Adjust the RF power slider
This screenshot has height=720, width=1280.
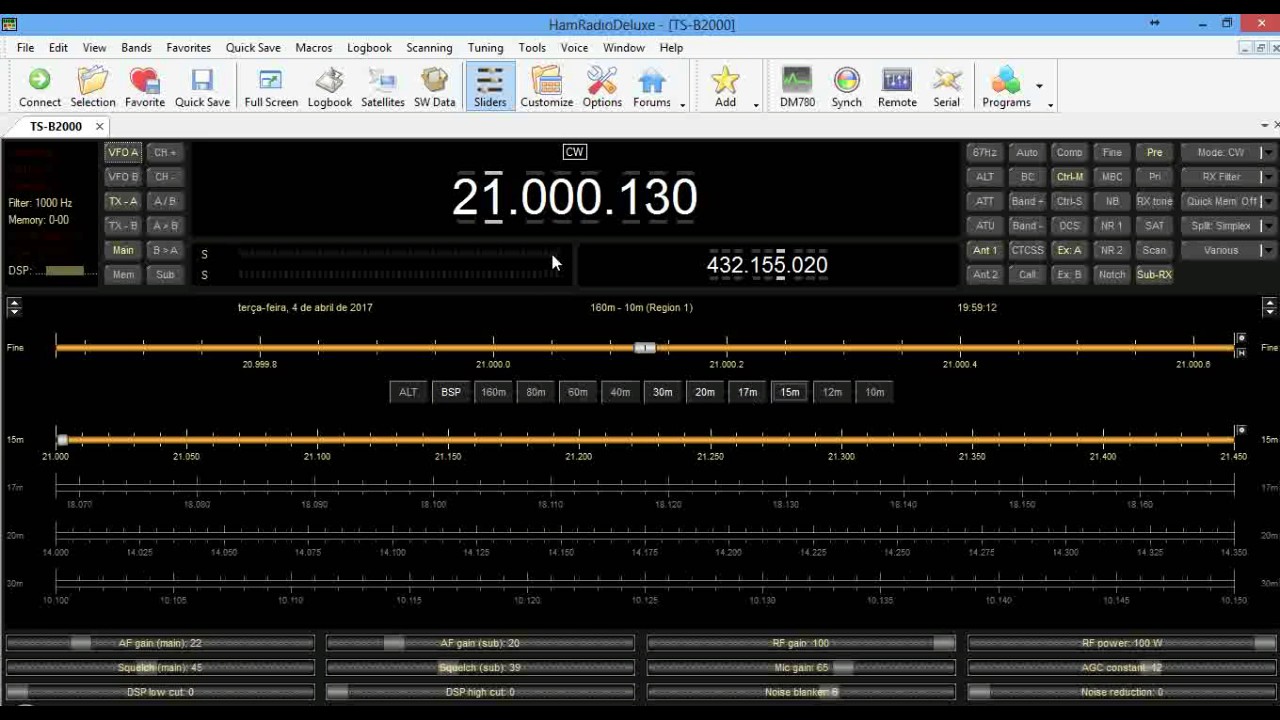tap(1122, 643)
